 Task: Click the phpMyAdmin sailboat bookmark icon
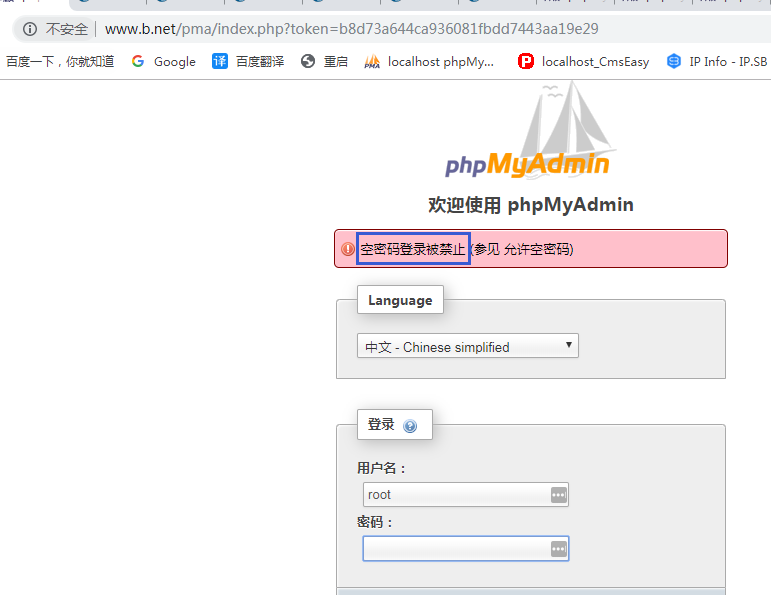tap(372, 61)
